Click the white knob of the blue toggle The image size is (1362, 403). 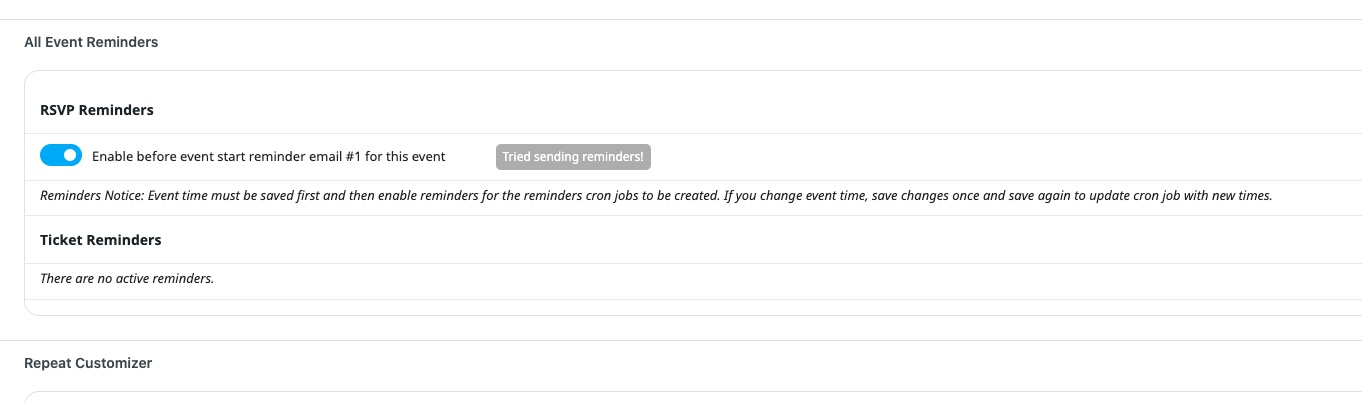click(x=70, y=156)
